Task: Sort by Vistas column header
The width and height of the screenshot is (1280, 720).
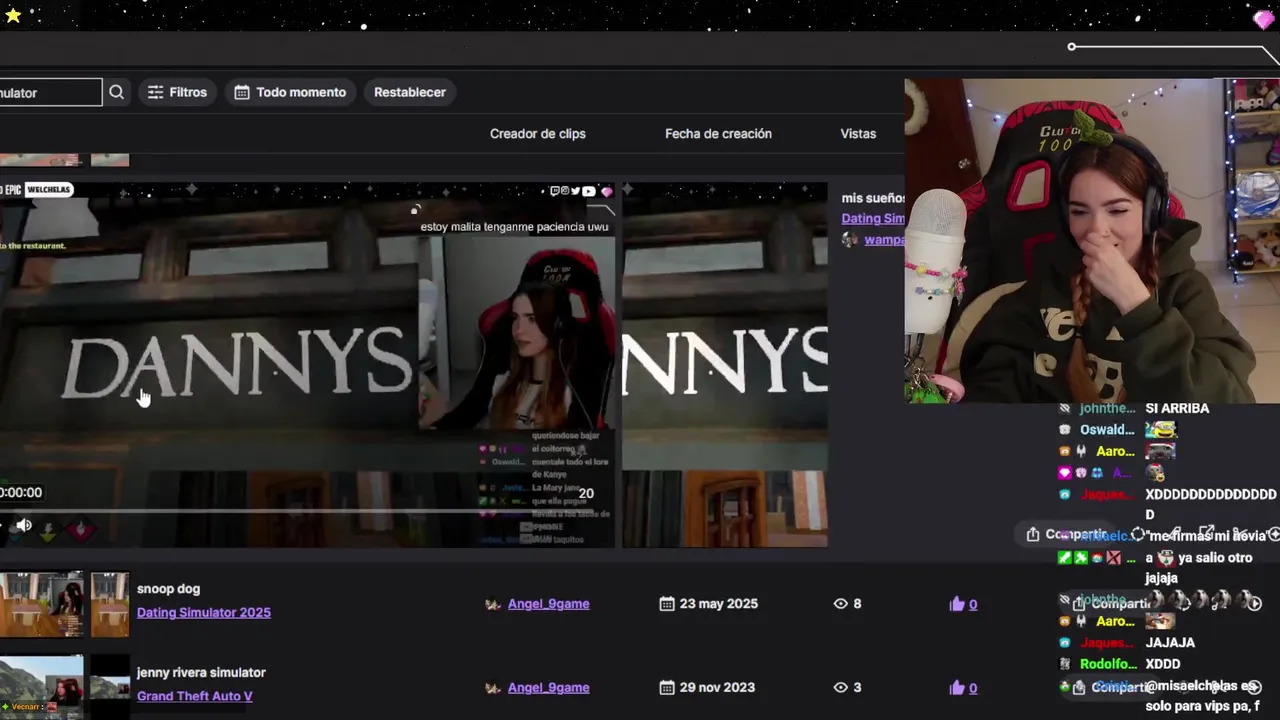Action: click(858, 133)
